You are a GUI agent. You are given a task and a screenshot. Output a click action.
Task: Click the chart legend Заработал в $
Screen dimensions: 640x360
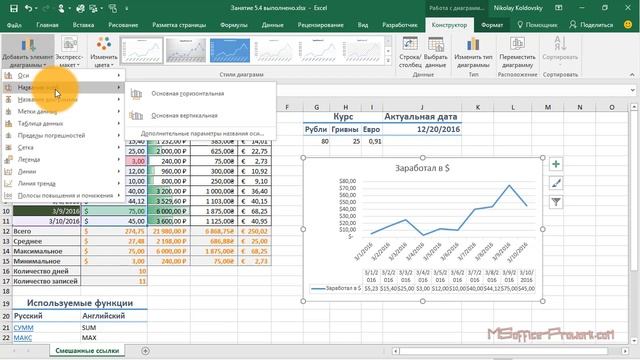pos(336,288)
